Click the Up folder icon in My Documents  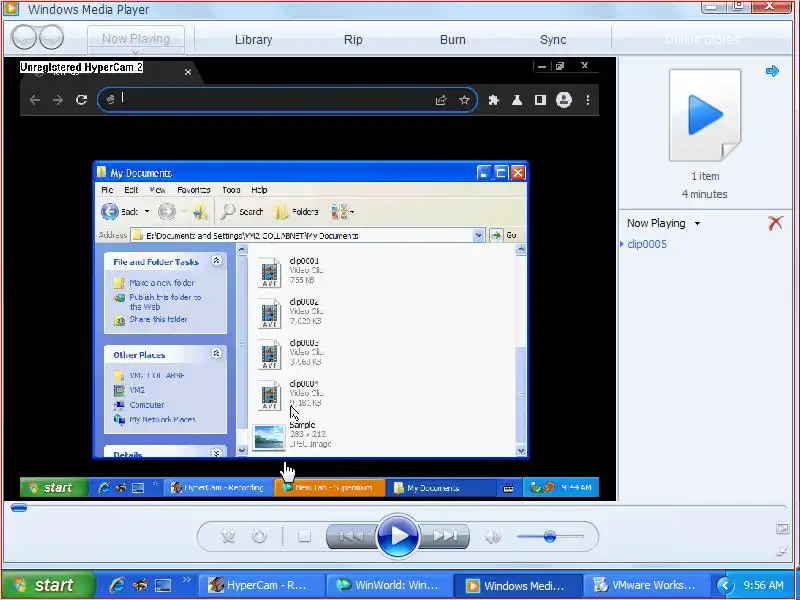(200, 211)
